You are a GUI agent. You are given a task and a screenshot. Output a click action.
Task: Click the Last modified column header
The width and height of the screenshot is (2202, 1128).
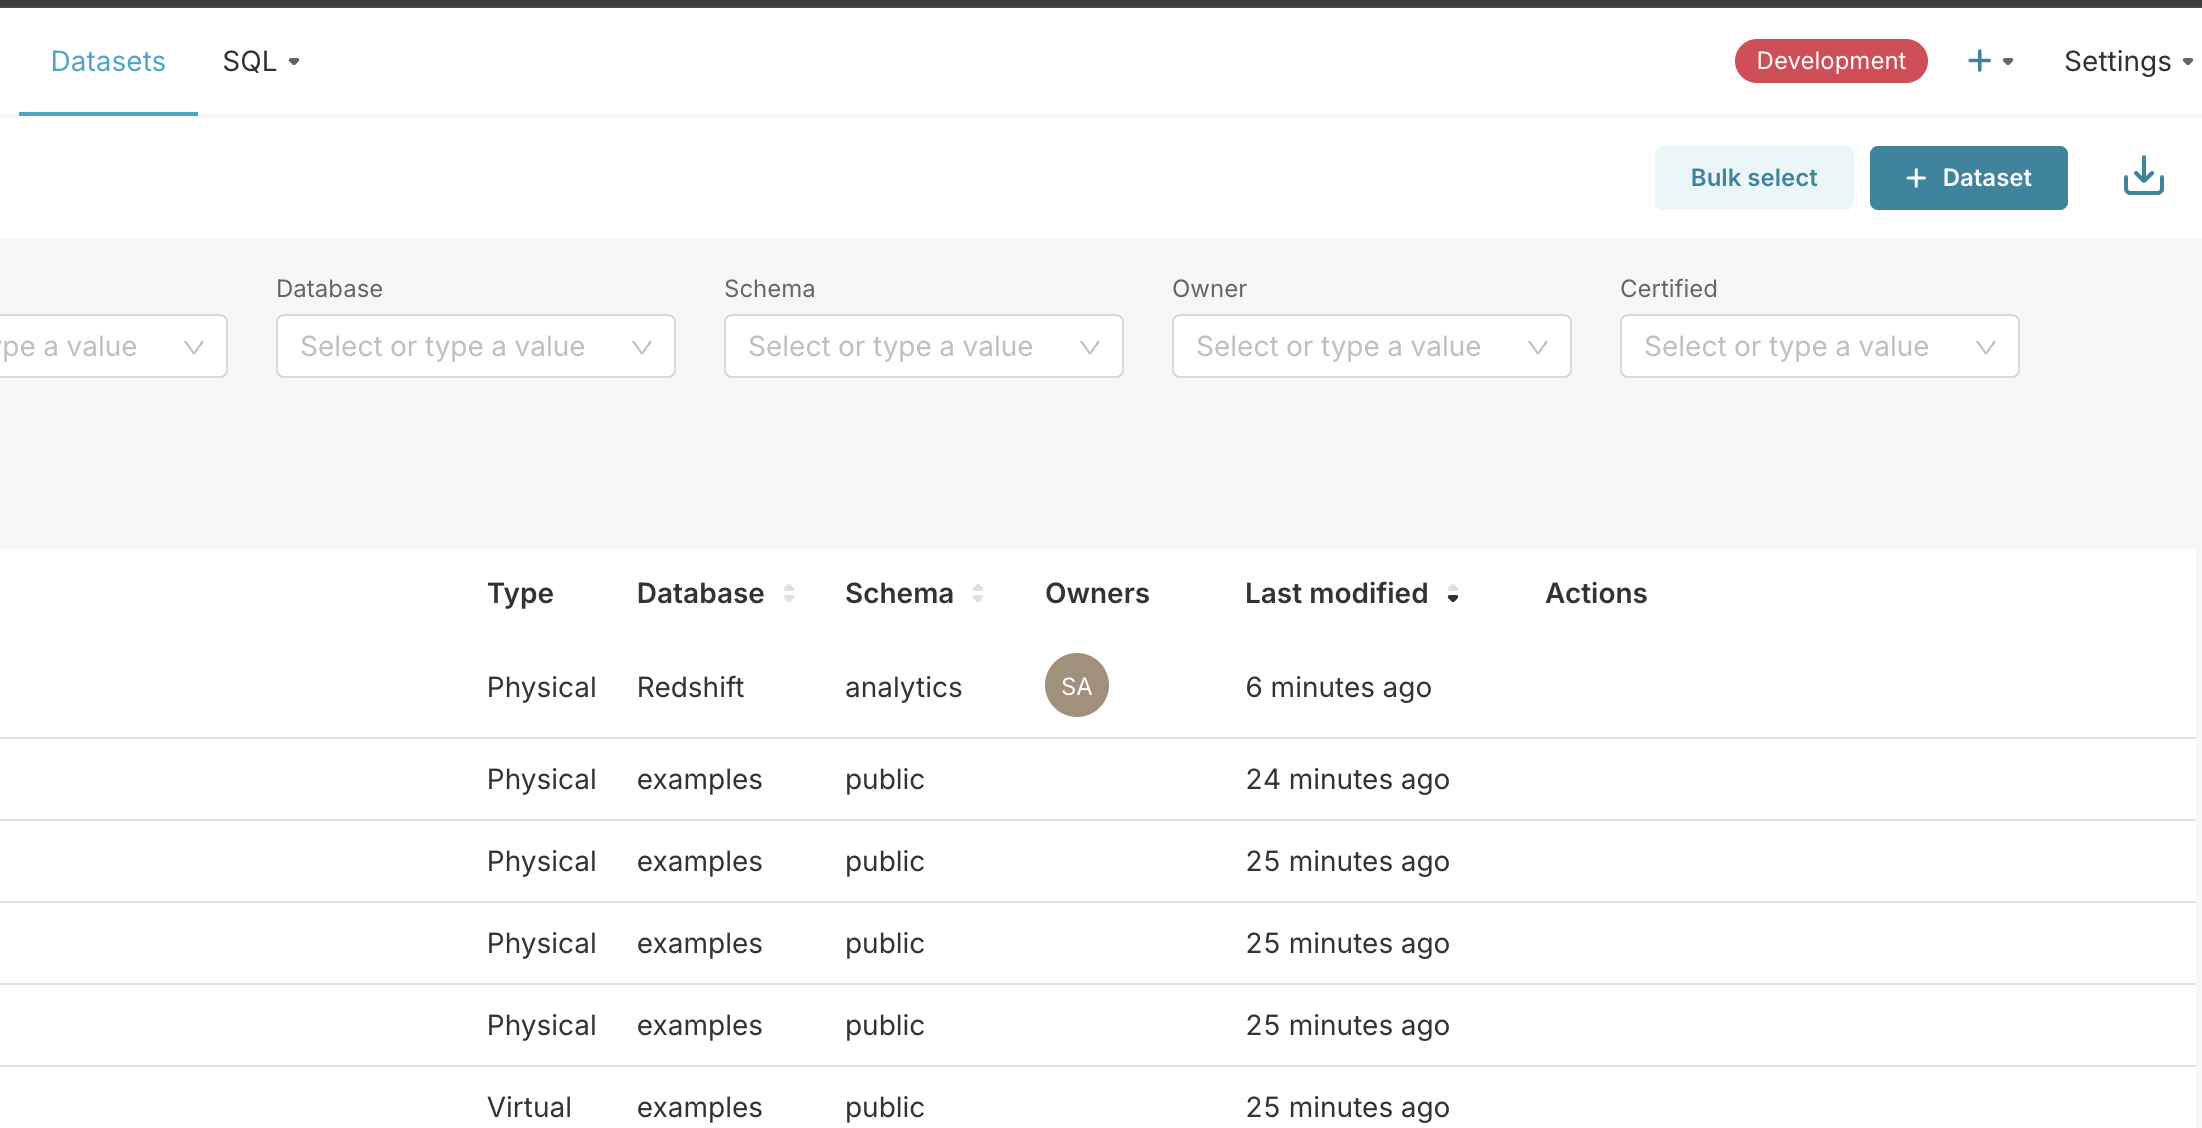[1335, 593]
